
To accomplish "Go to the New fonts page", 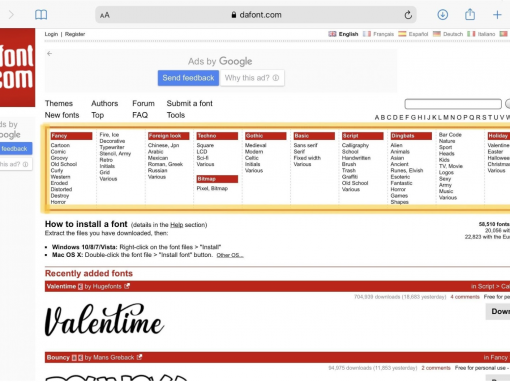I will point(62,115).
